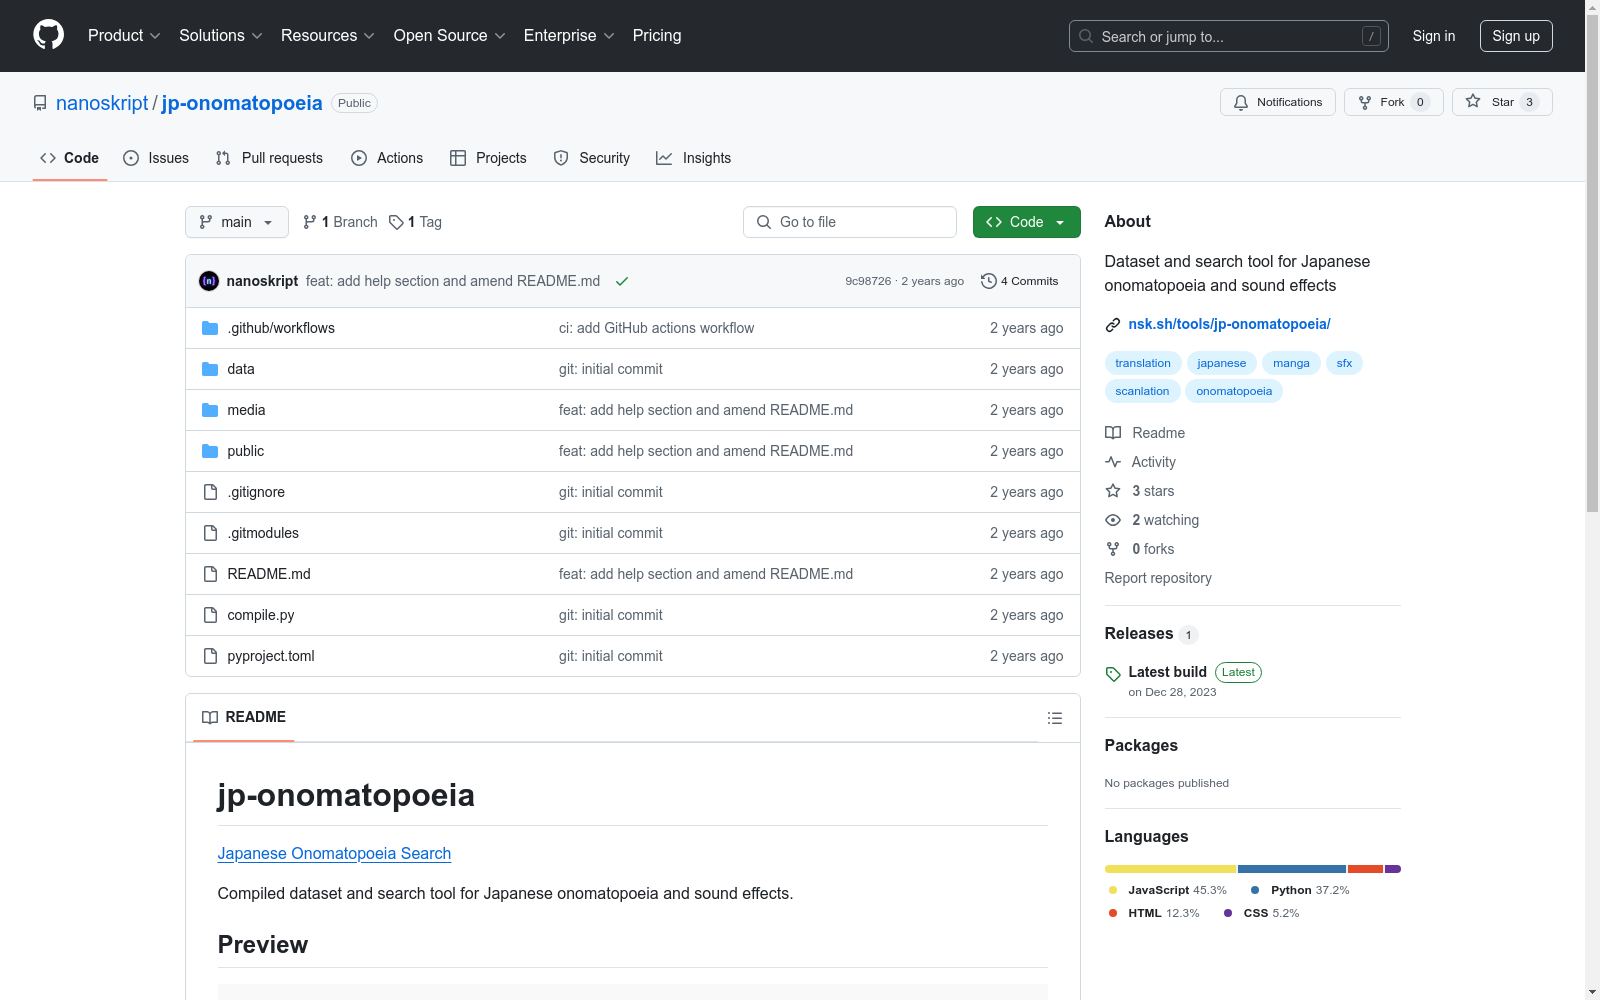1600x1000 pixels.
Task: Expand the main branch dropdown
Action: pyautogui.click(x=236, y=222)
